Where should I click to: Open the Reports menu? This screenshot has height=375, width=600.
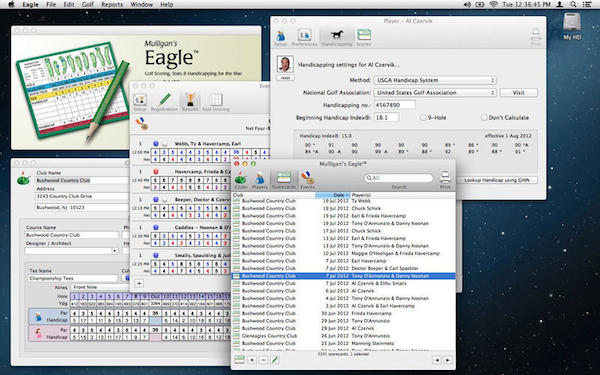tap(112, 4)
